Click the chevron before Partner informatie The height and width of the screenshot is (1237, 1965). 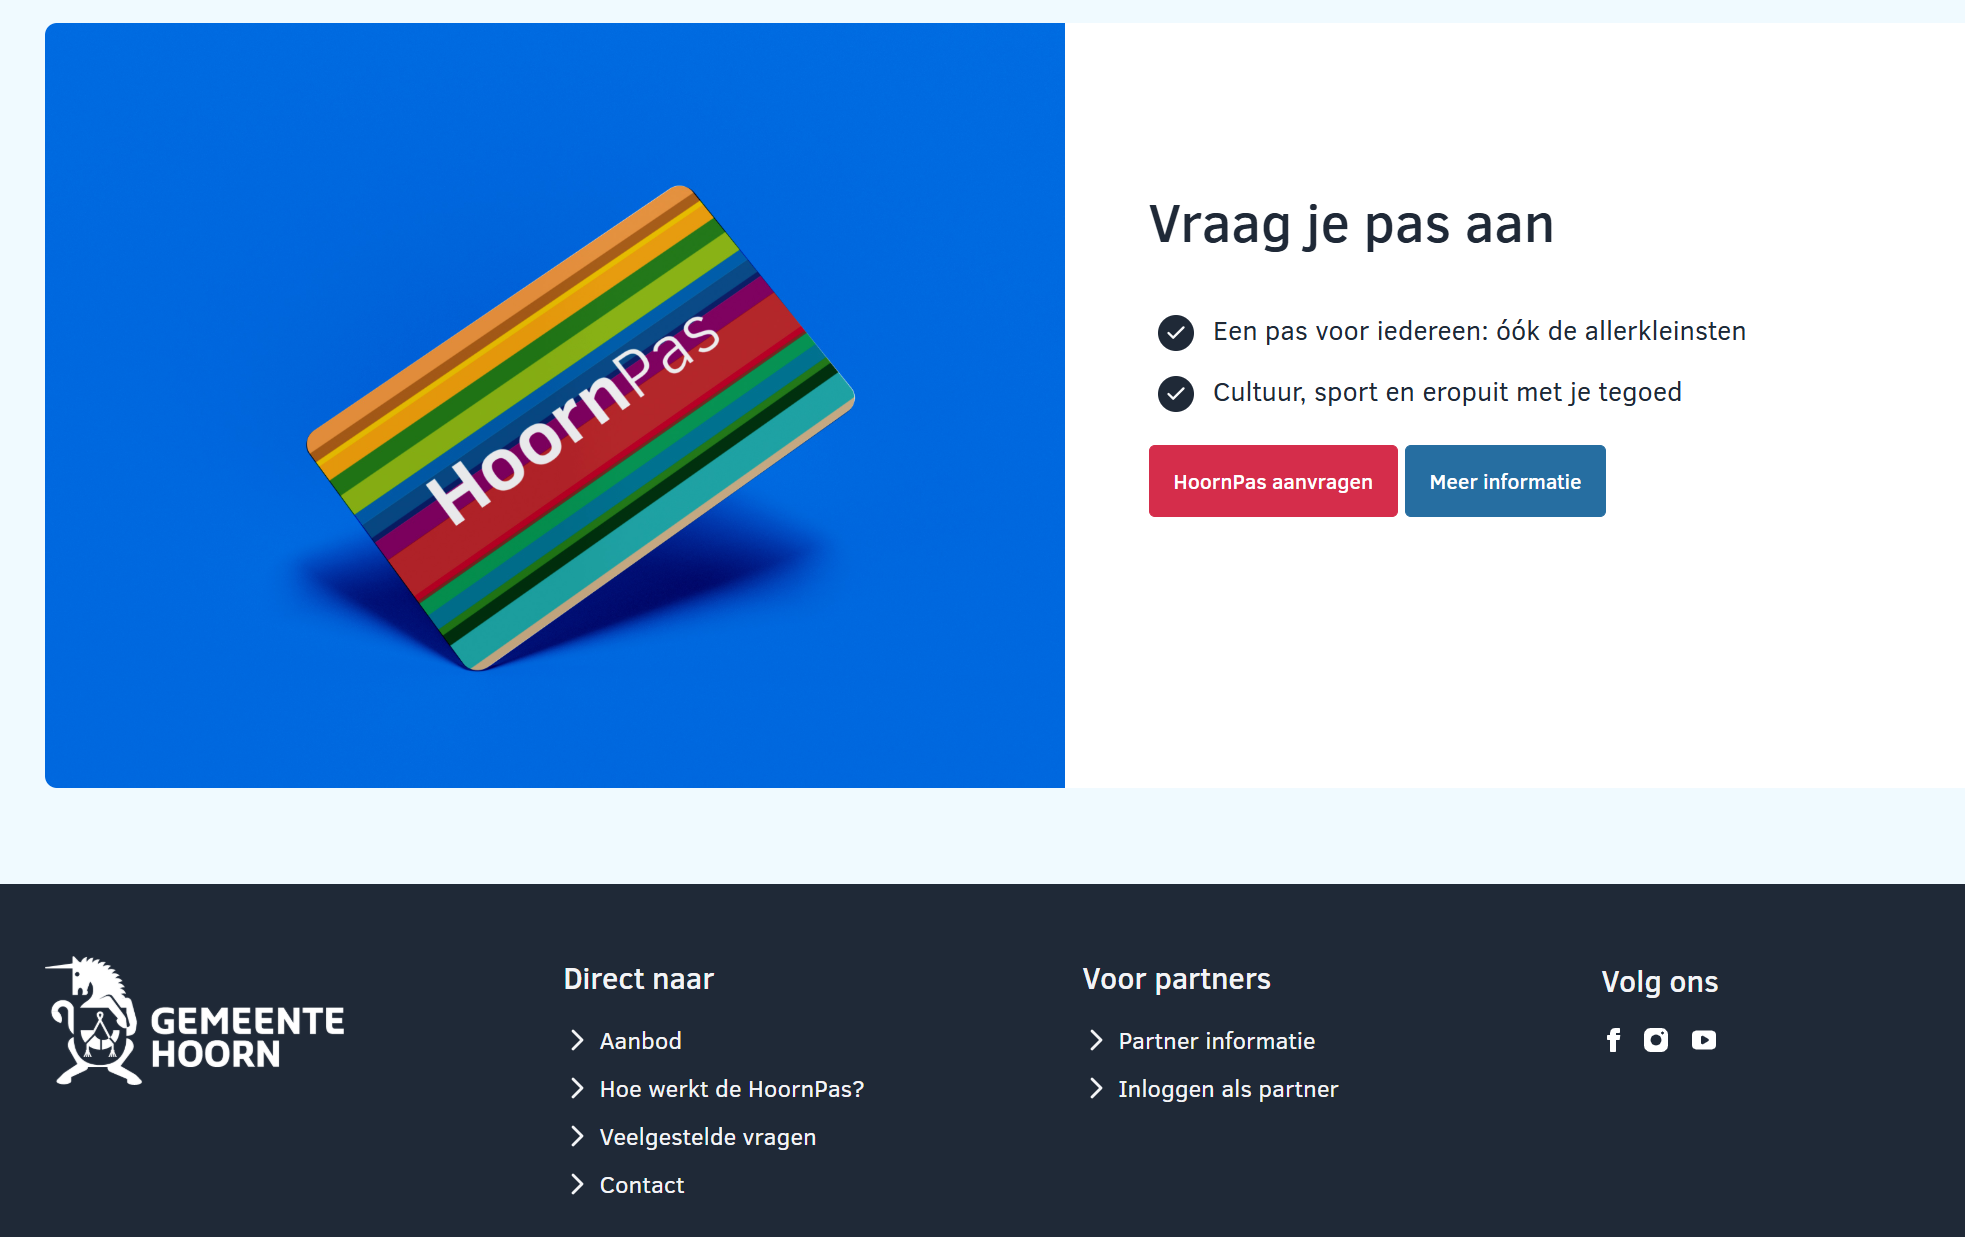click(x=1096, y=1041)
